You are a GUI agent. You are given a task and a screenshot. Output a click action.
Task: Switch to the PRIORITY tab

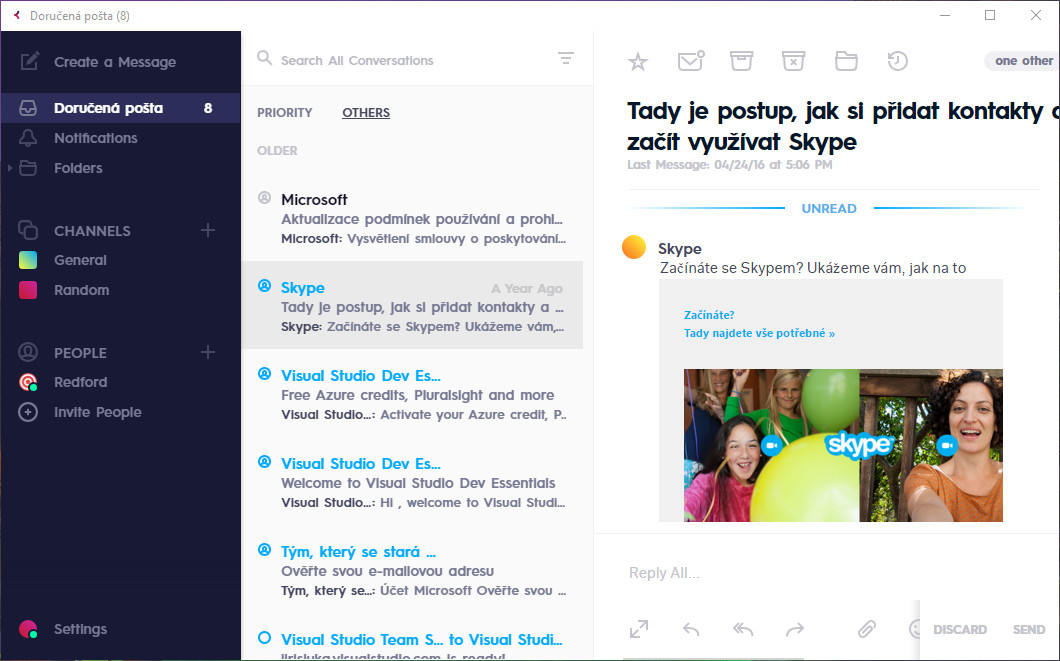[285, 113]
